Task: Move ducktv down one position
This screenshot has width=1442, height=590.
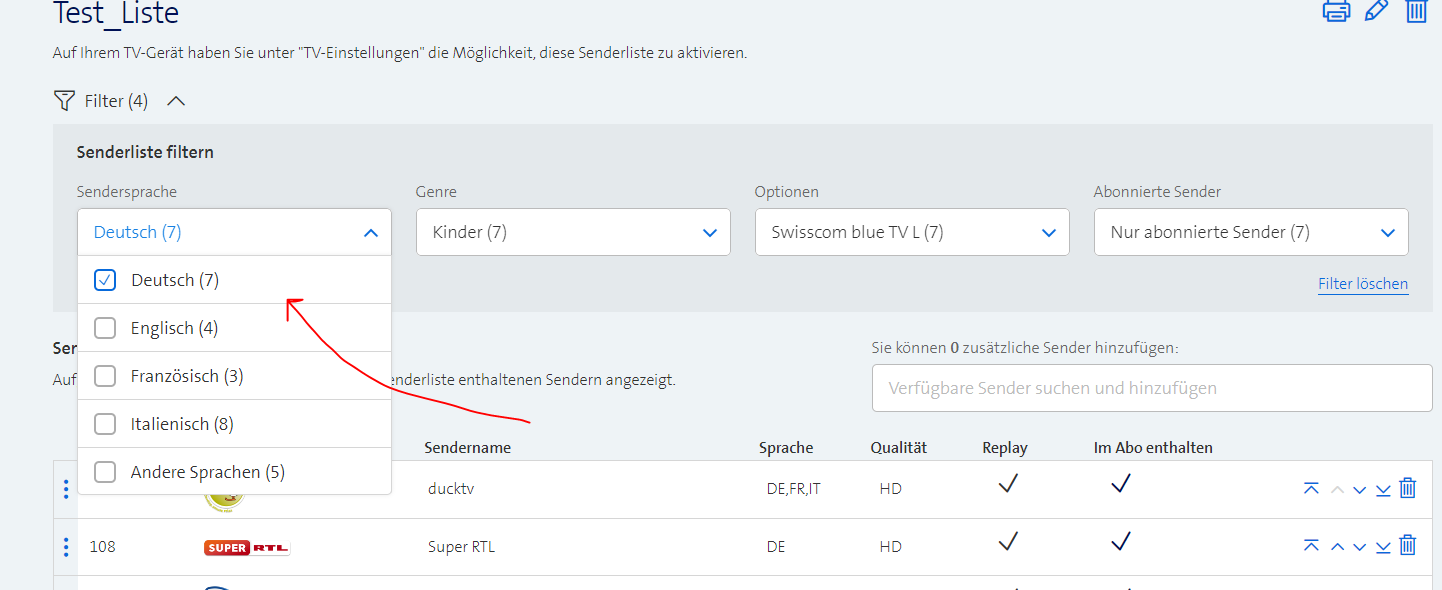Action: click(1359, 489)
